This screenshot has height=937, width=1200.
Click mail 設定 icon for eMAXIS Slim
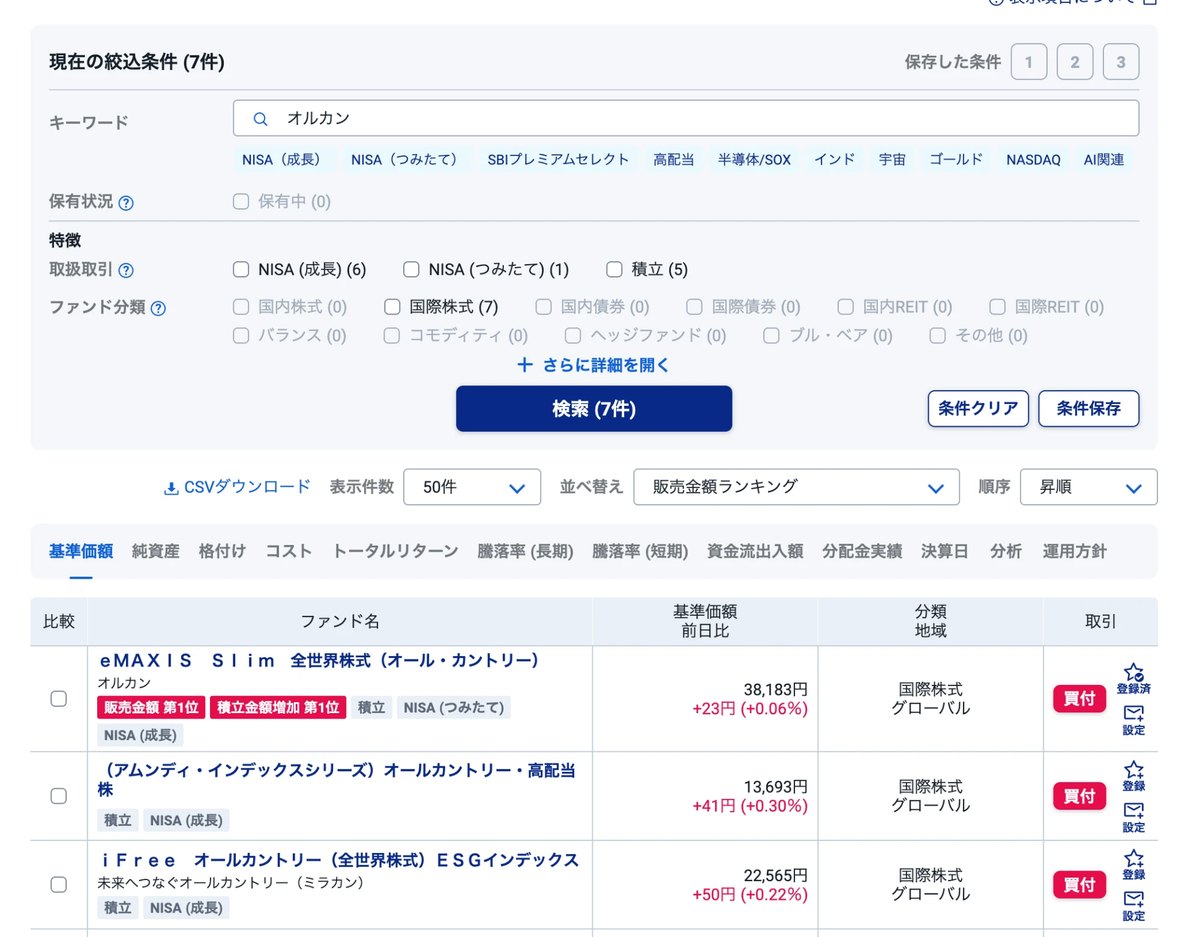point(1133,713)
